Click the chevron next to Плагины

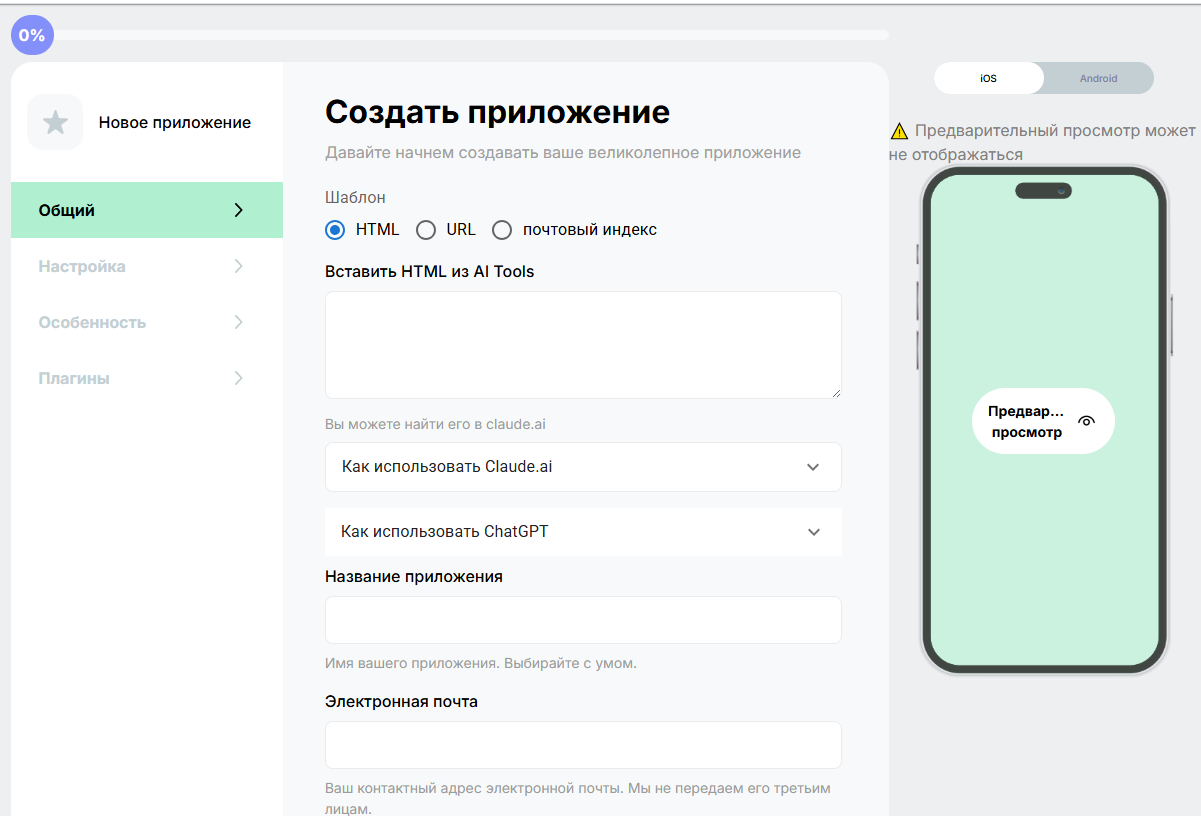click(238, 378)
